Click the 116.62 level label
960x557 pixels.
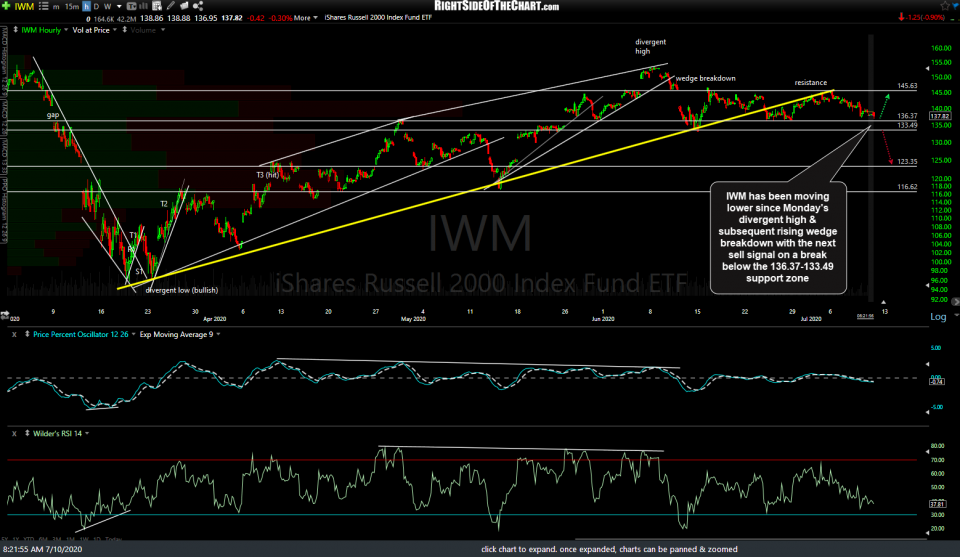click(x=907, y=187)
